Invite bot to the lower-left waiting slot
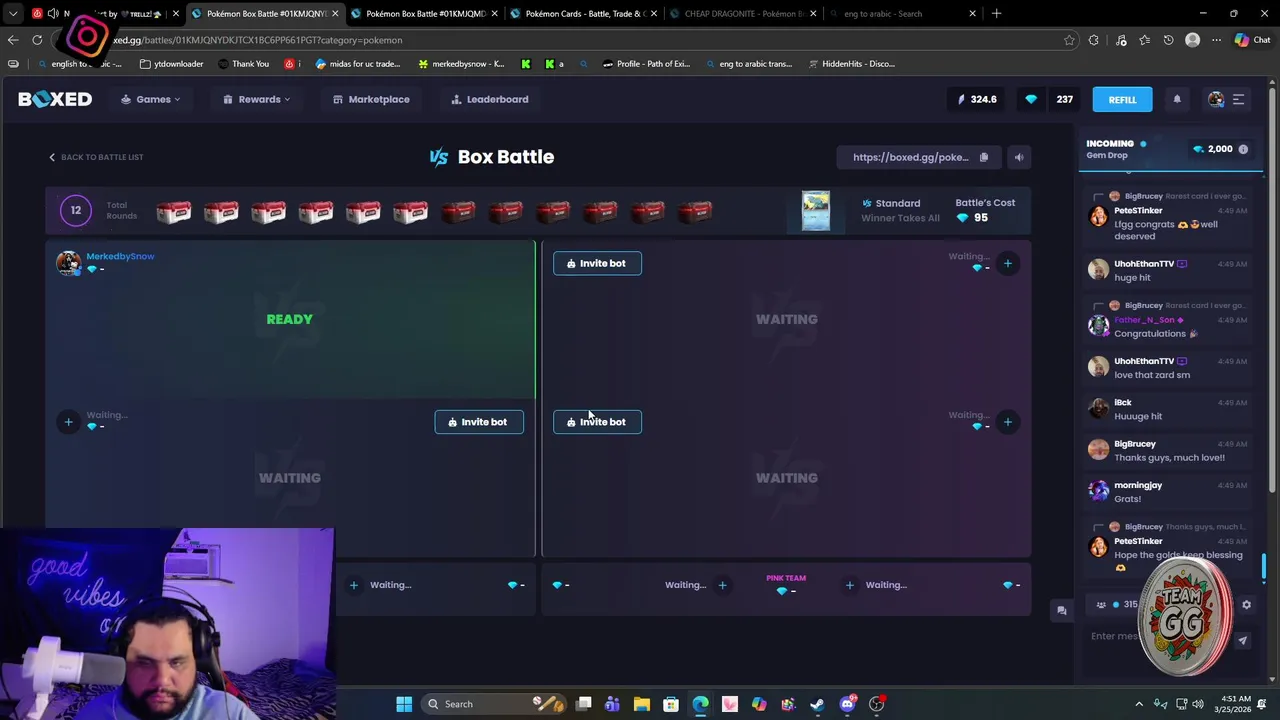 point(479,422)
